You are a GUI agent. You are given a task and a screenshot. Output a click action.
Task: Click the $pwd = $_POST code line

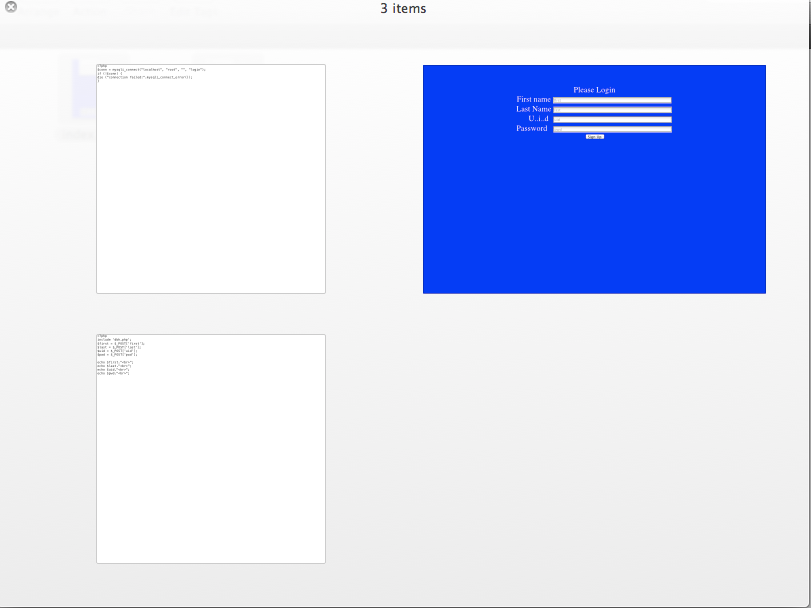click(x=117, y=355)
